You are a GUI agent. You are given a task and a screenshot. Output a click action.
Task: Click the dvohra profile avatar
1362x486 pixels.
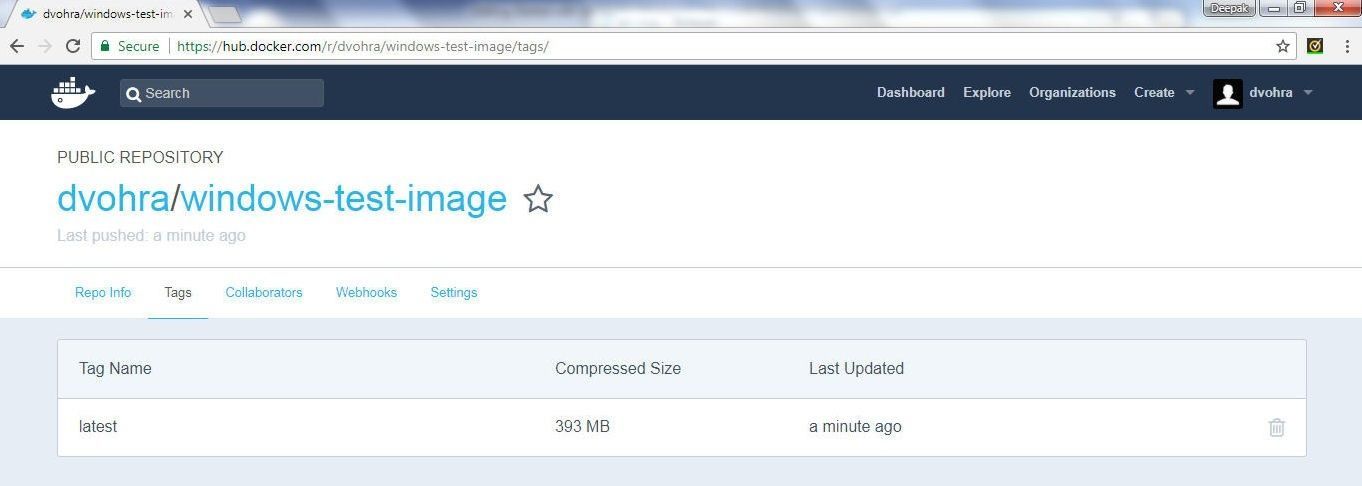coord(1227,93)
